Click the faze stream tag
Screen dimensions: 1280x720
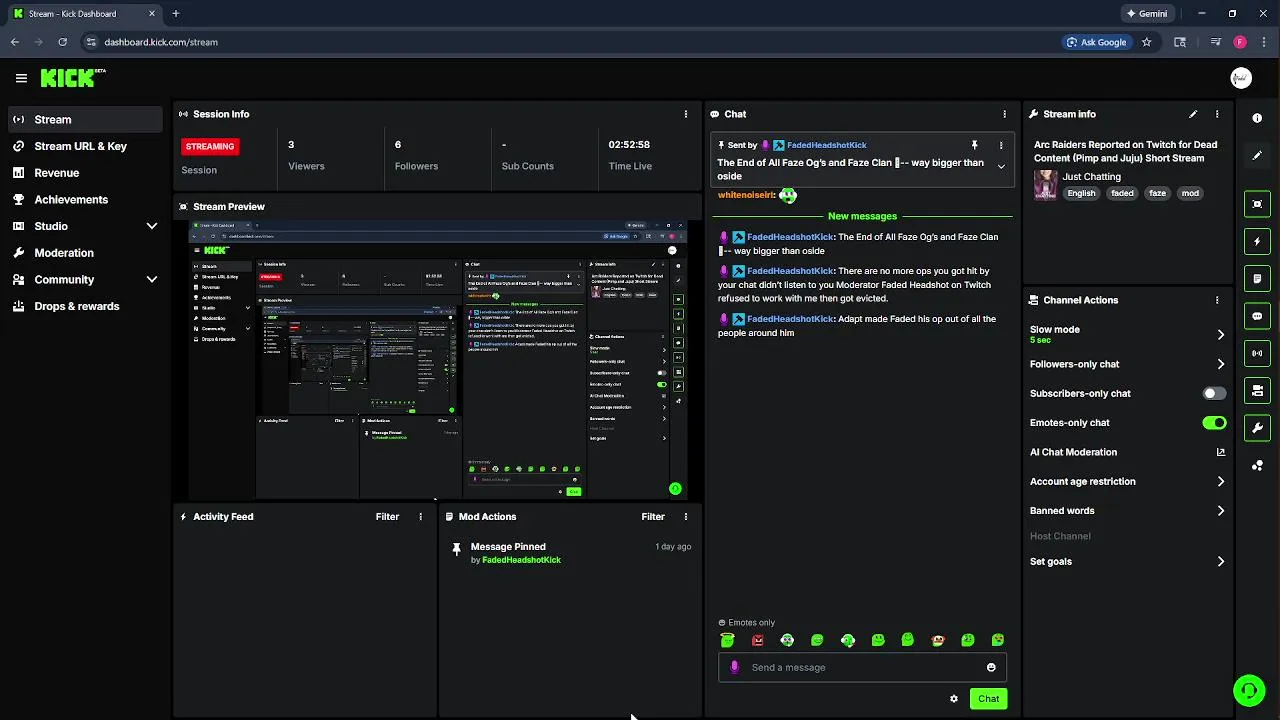pyautogui.click(x=1157, y=194)
